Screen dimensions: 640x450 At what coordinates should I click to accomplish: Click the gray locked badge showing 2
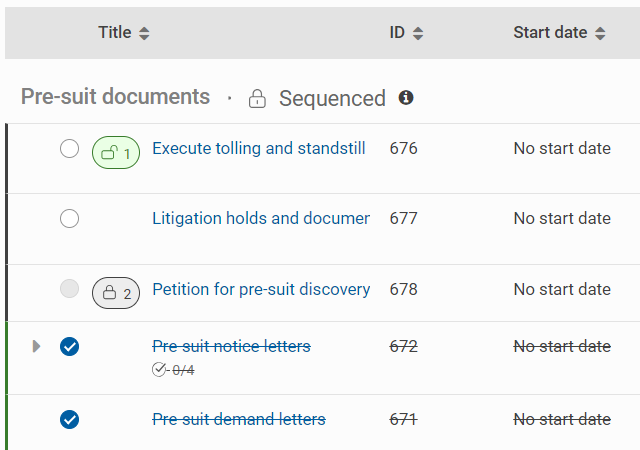coord(116,293)
